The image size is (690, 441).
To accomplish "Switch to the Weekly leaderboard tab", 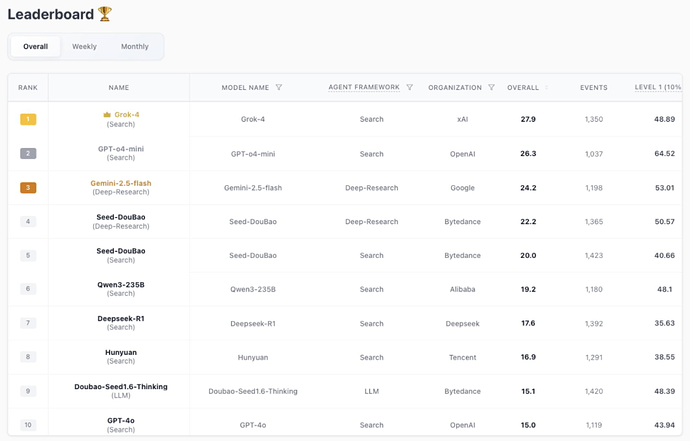I will click(84, 47).
